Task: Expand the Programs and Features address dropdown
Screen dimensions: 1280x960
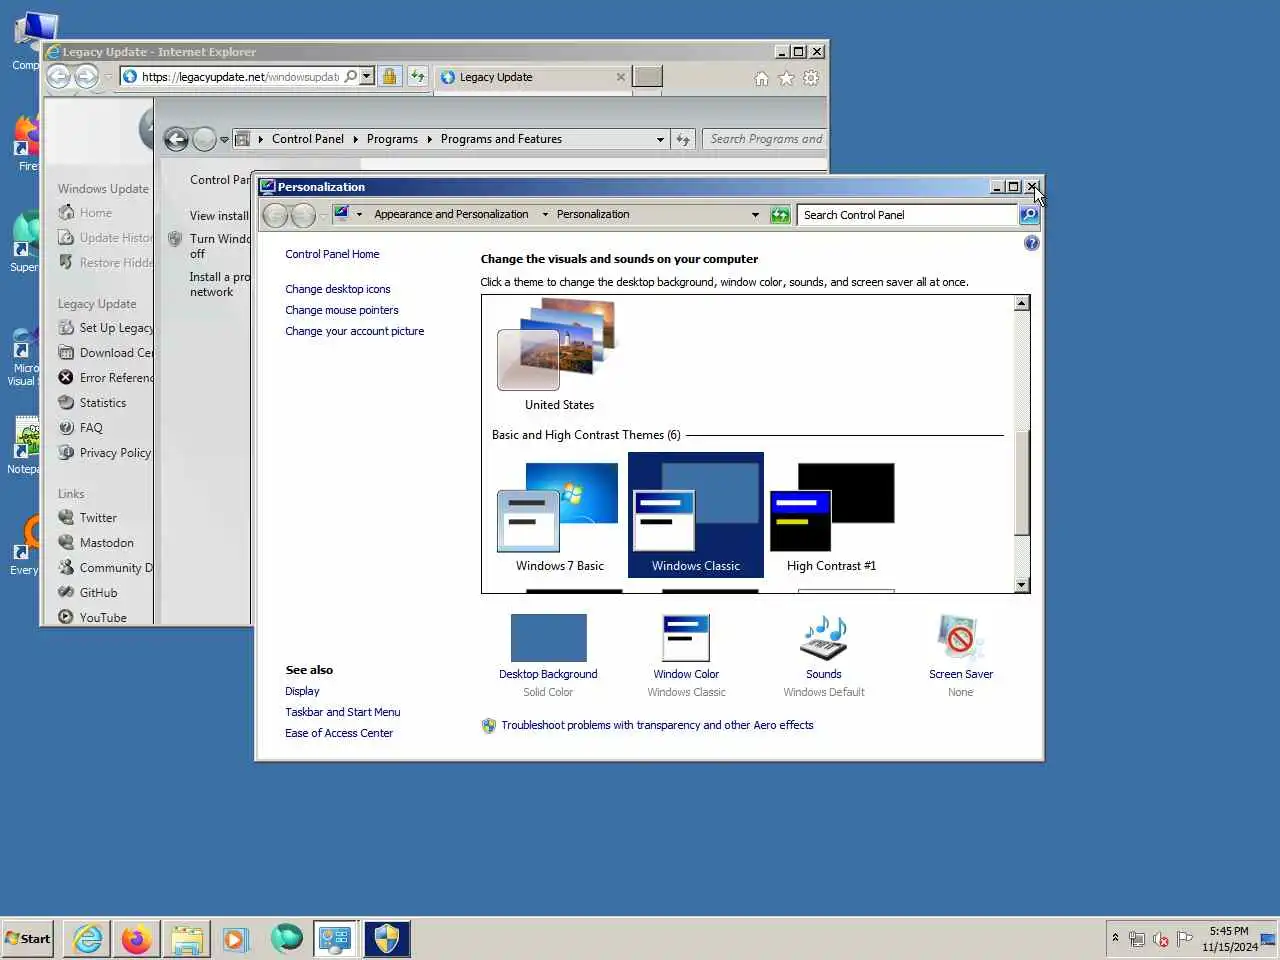Action: pos(660,140)
